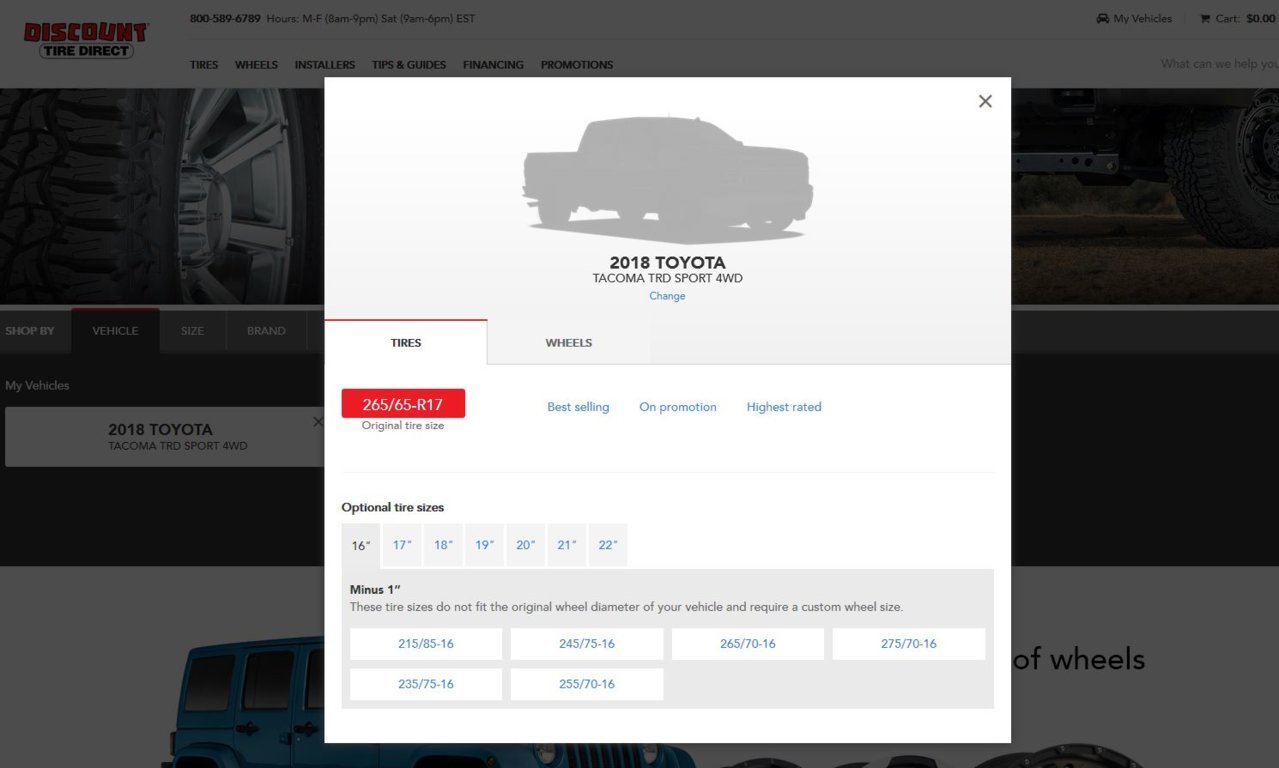
Task: Select the 17" optional size tab
Action: [402, 545]
